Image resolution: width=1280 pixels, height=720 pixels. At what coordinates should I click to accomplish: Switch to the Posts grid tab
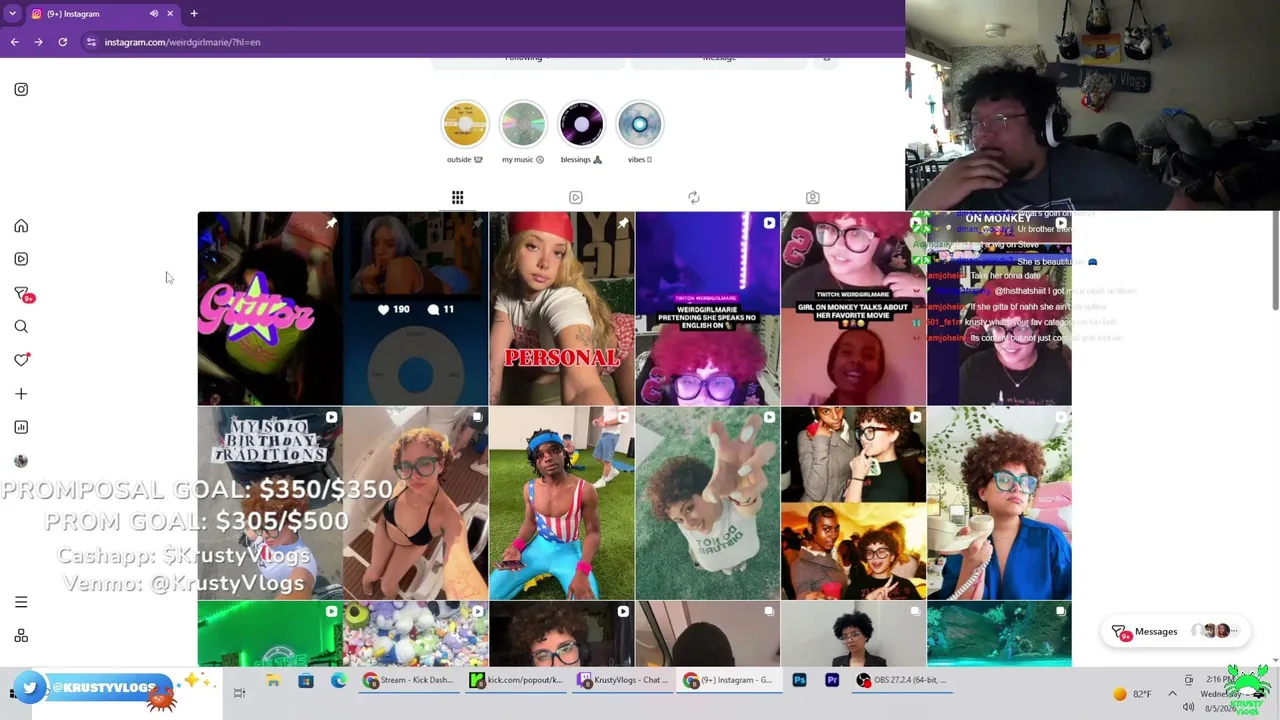[x=457, y=198]
